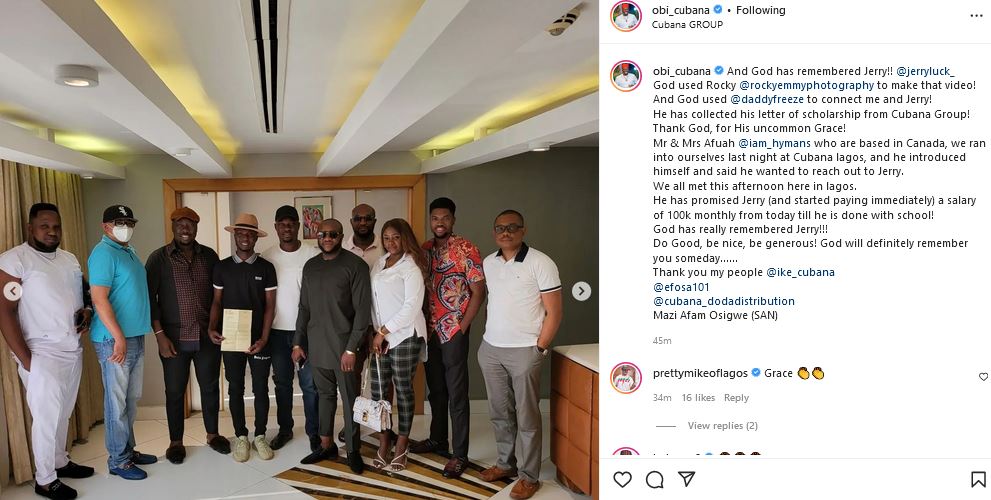Toggle Following status for obi_cubana
Image resolution: width=991 pixels, height=500 pixels.
[x=760, y=10]
